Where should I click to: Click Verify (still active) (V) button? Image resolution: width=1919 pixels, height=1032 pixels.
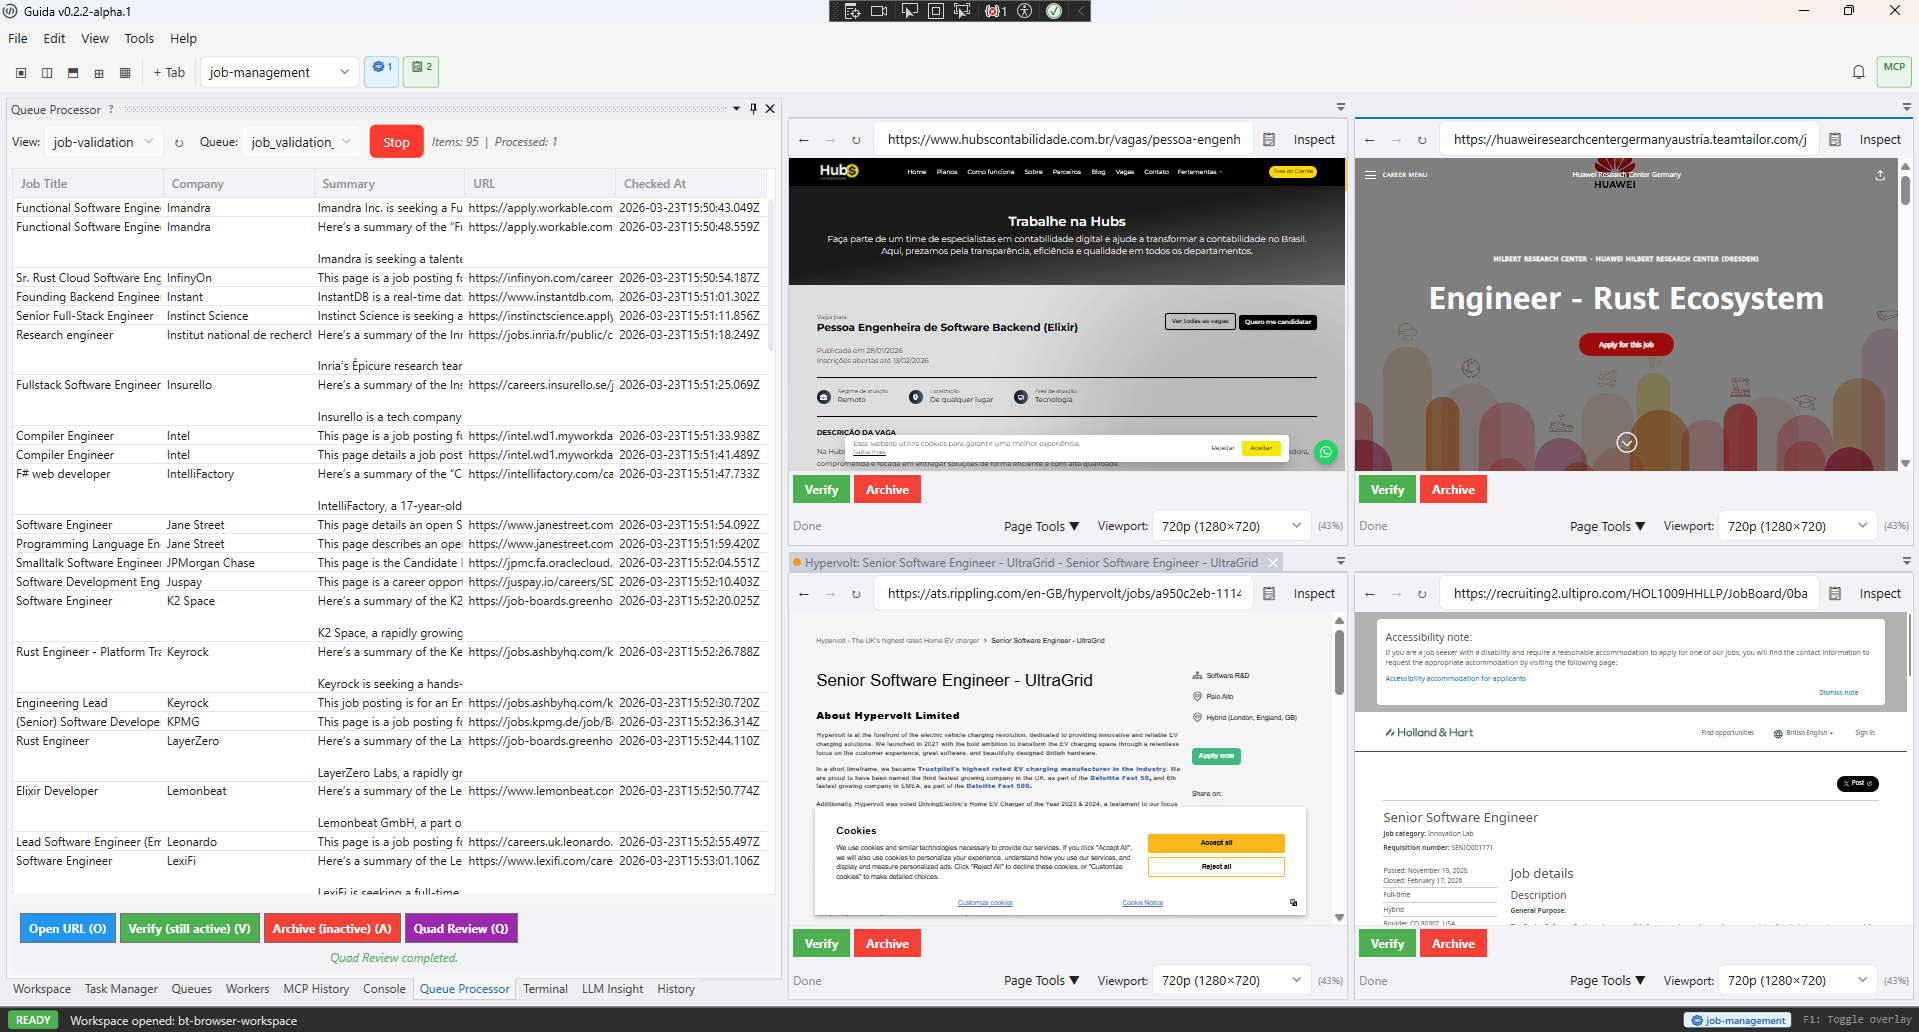pyautogui.click(x=189, y=929)
